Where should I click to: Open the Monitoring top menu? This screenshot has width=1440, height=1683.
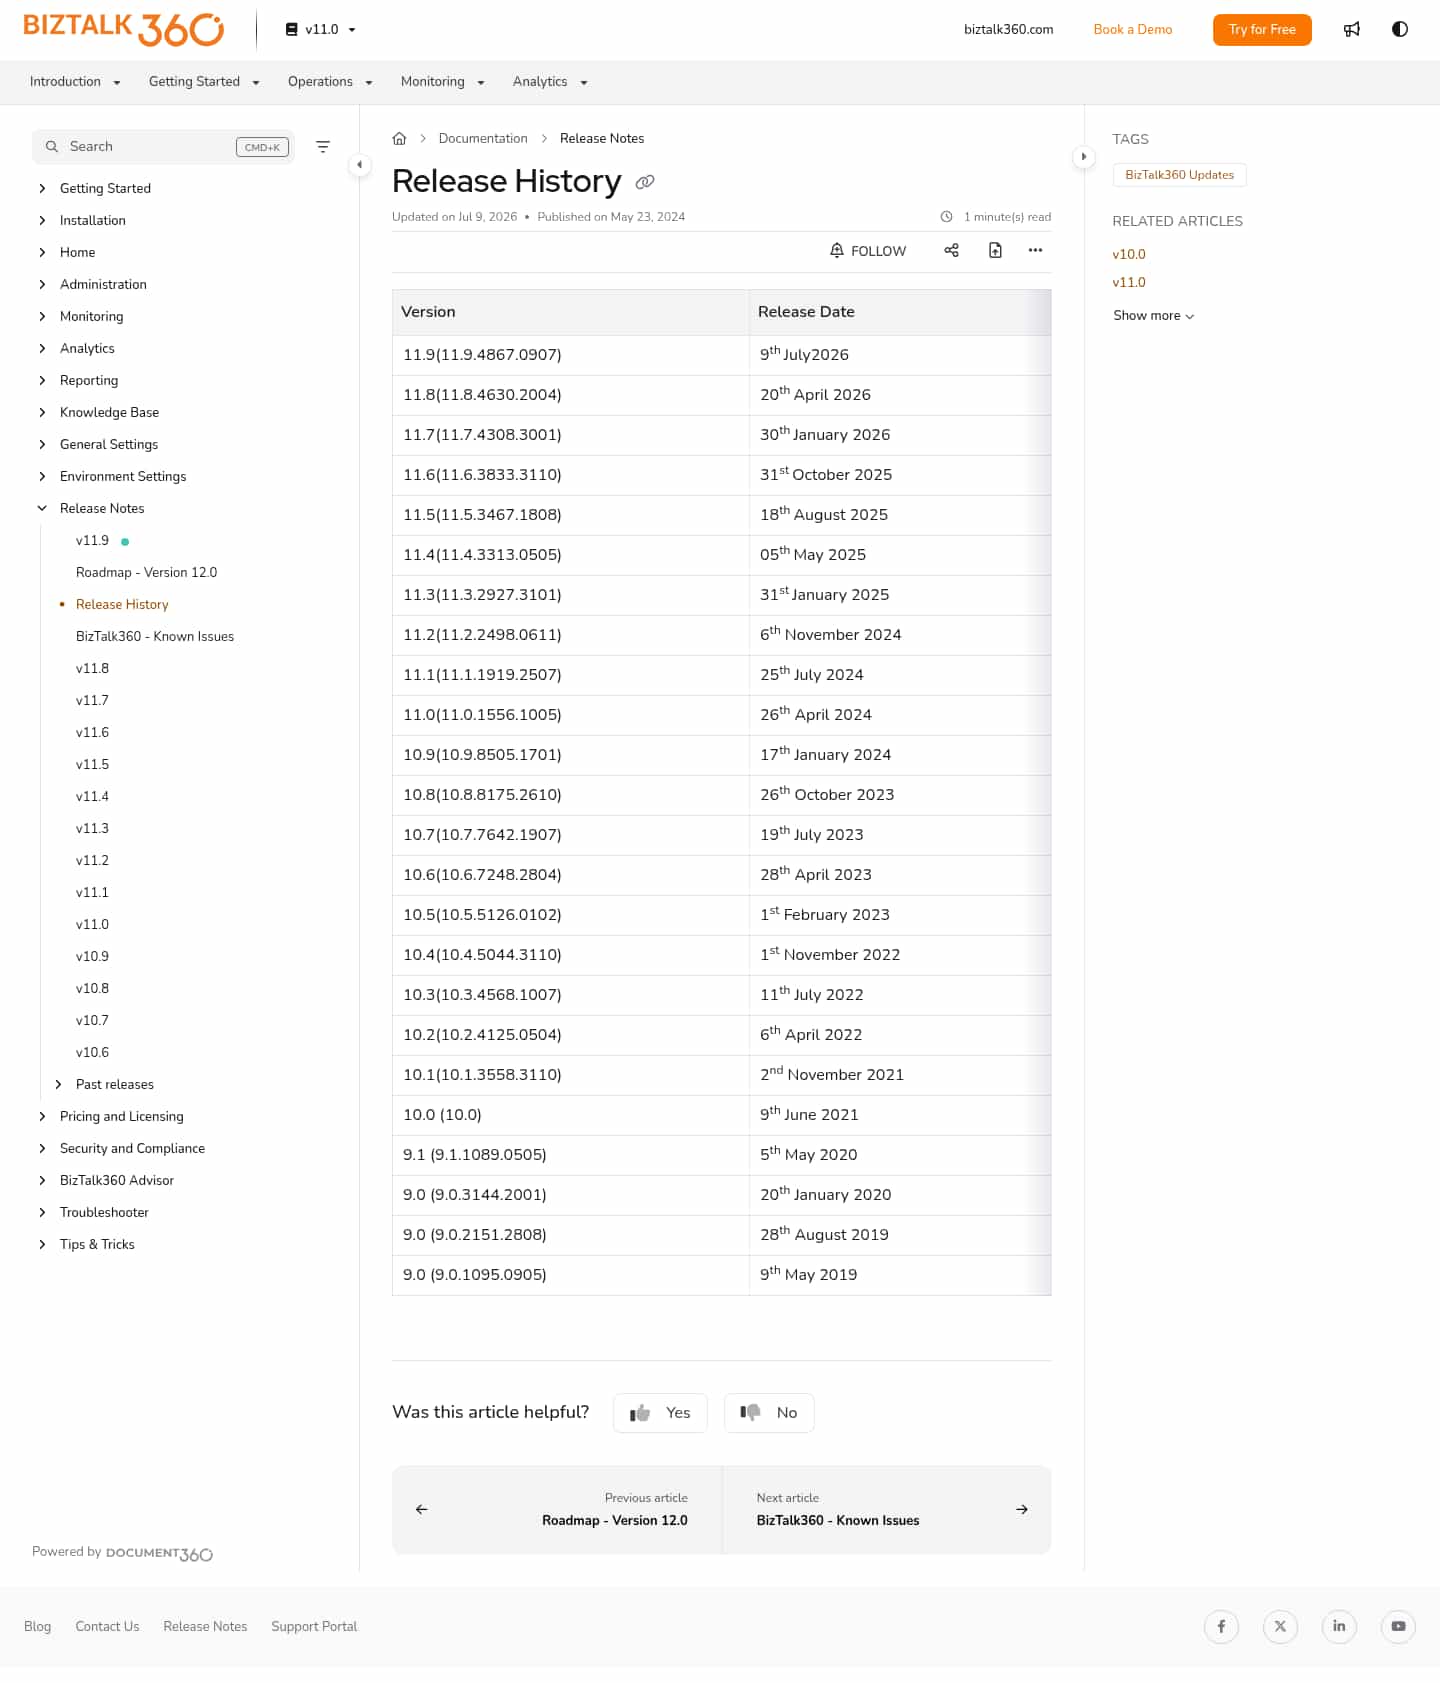point(443,82)
